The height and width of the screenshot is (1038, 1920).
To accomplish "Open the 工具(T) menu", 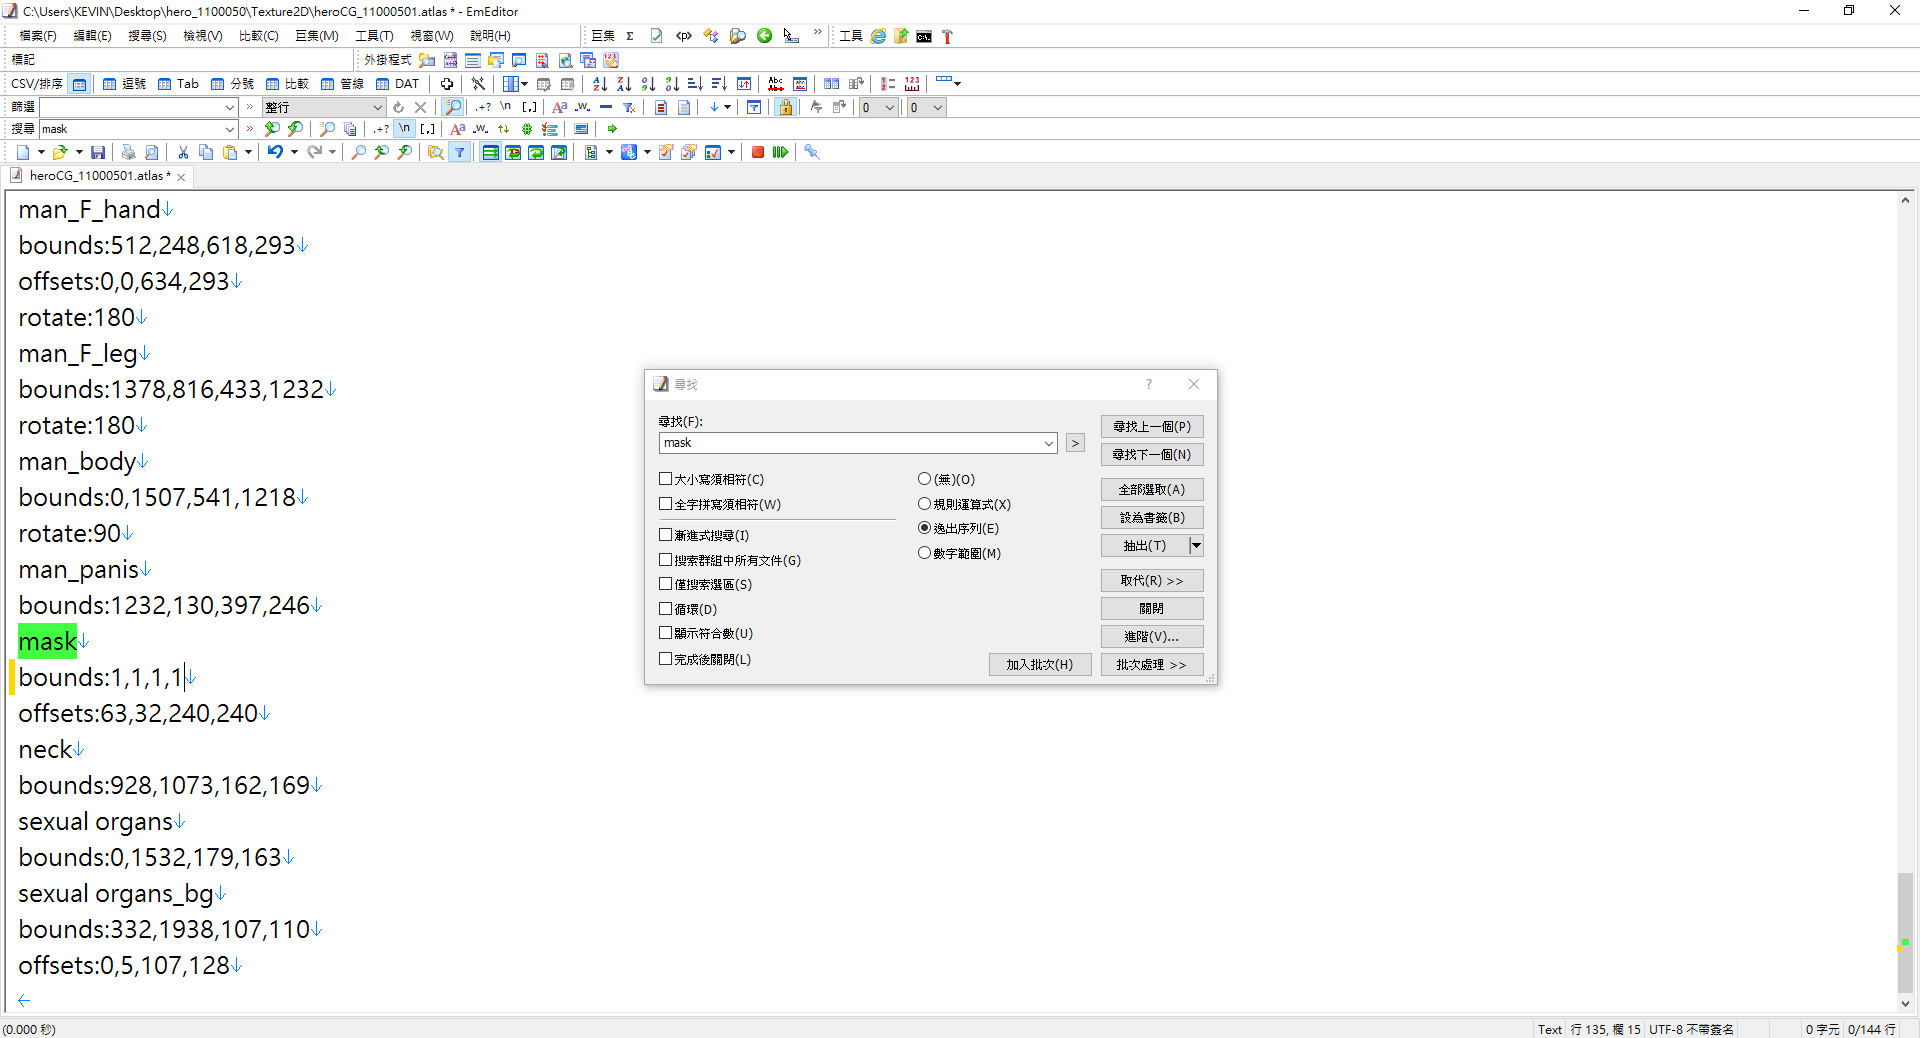I will pos(374,36).
